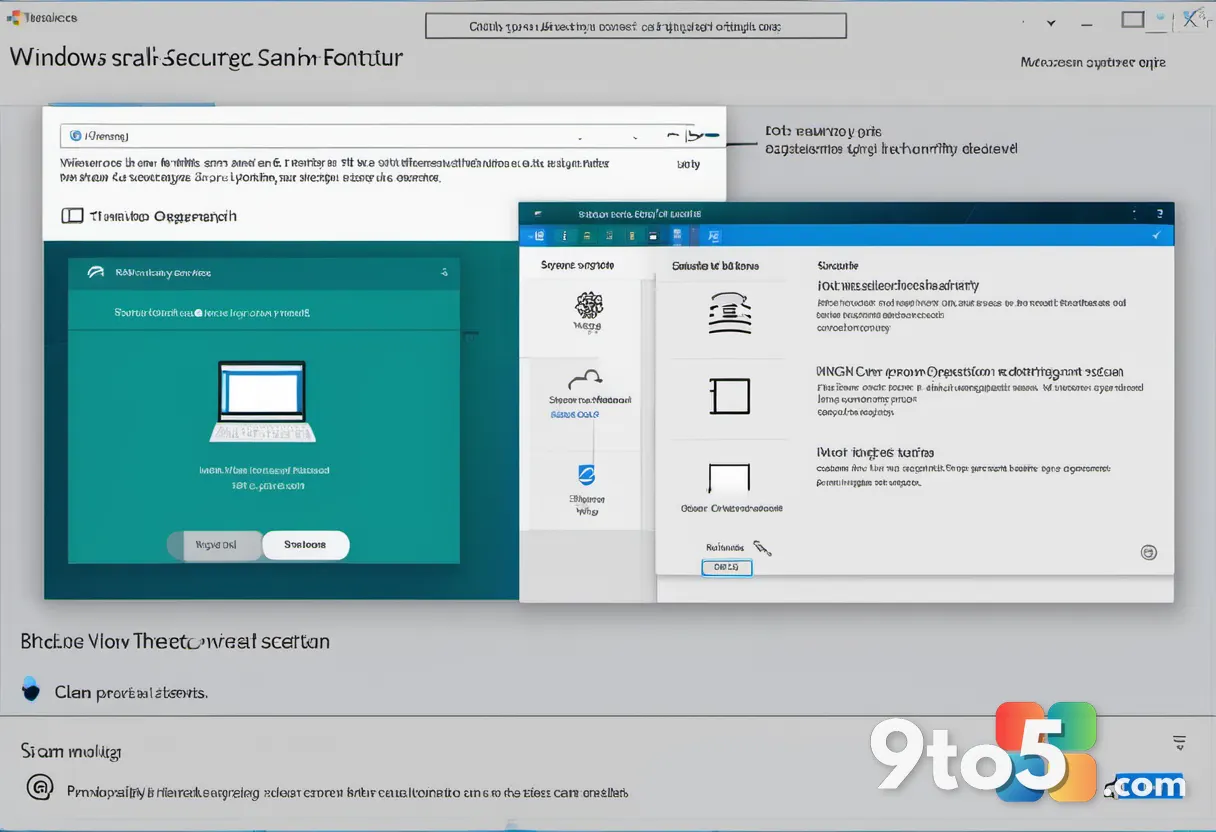Click the arc icon in teal dialog header
Image resolution: width=1216 pixels, height=832 pixels.
97,272
